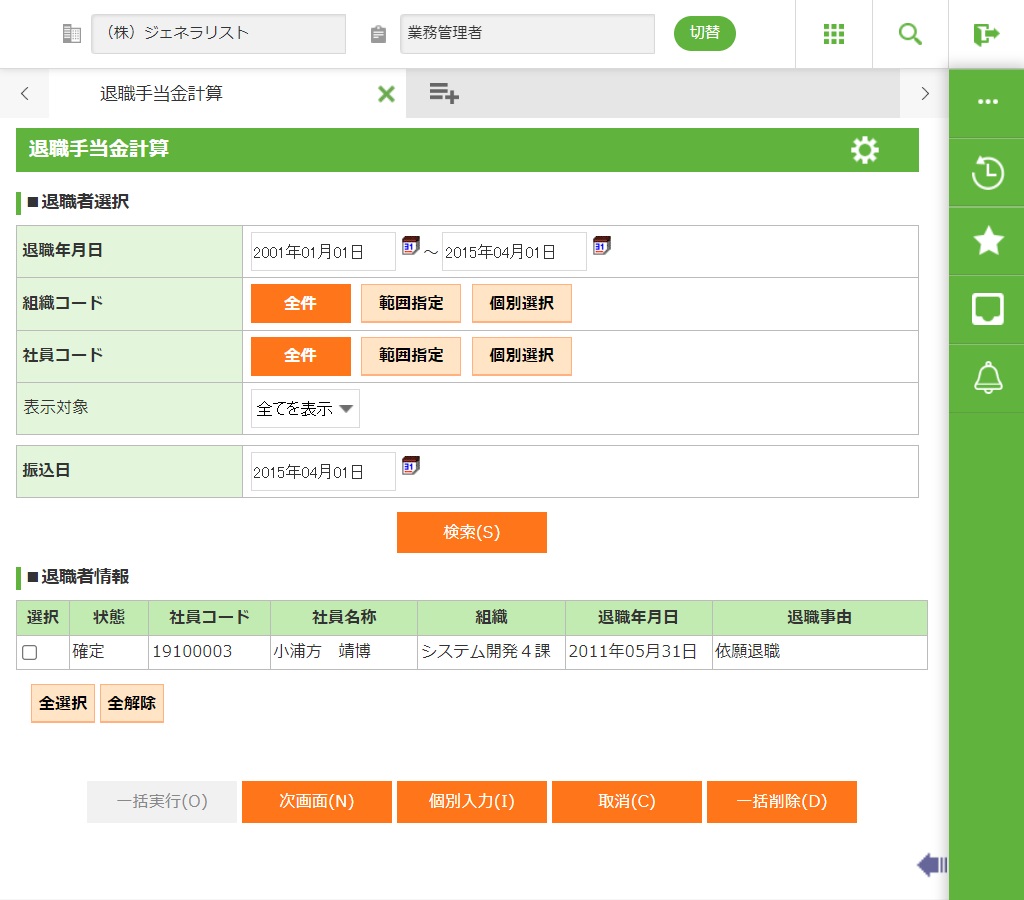Open inbox tray icon in sidebar
The image size is (1024, 900).
[x=987, y=310]
